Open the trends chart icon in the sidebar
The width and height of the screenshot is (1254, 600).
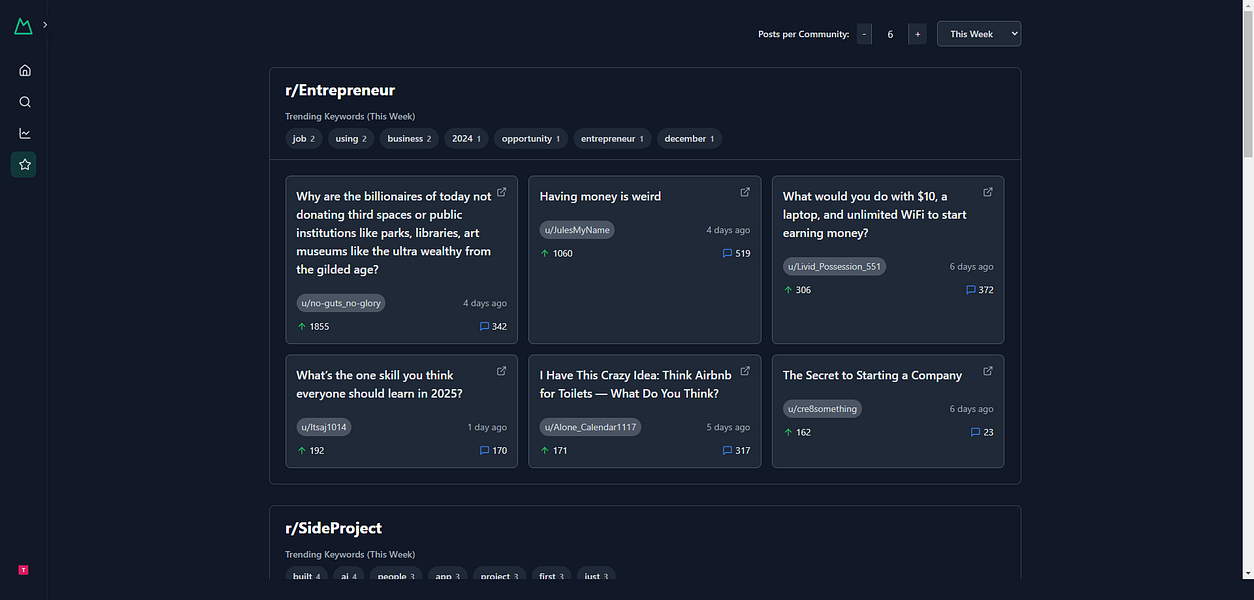click(x=25, y=133)
